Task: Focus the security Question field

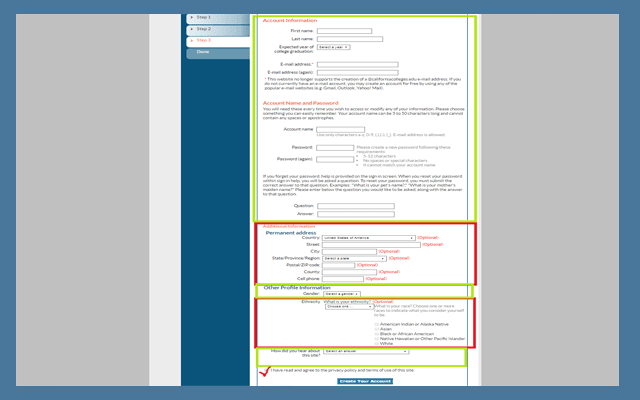Action: coord(356,206)
